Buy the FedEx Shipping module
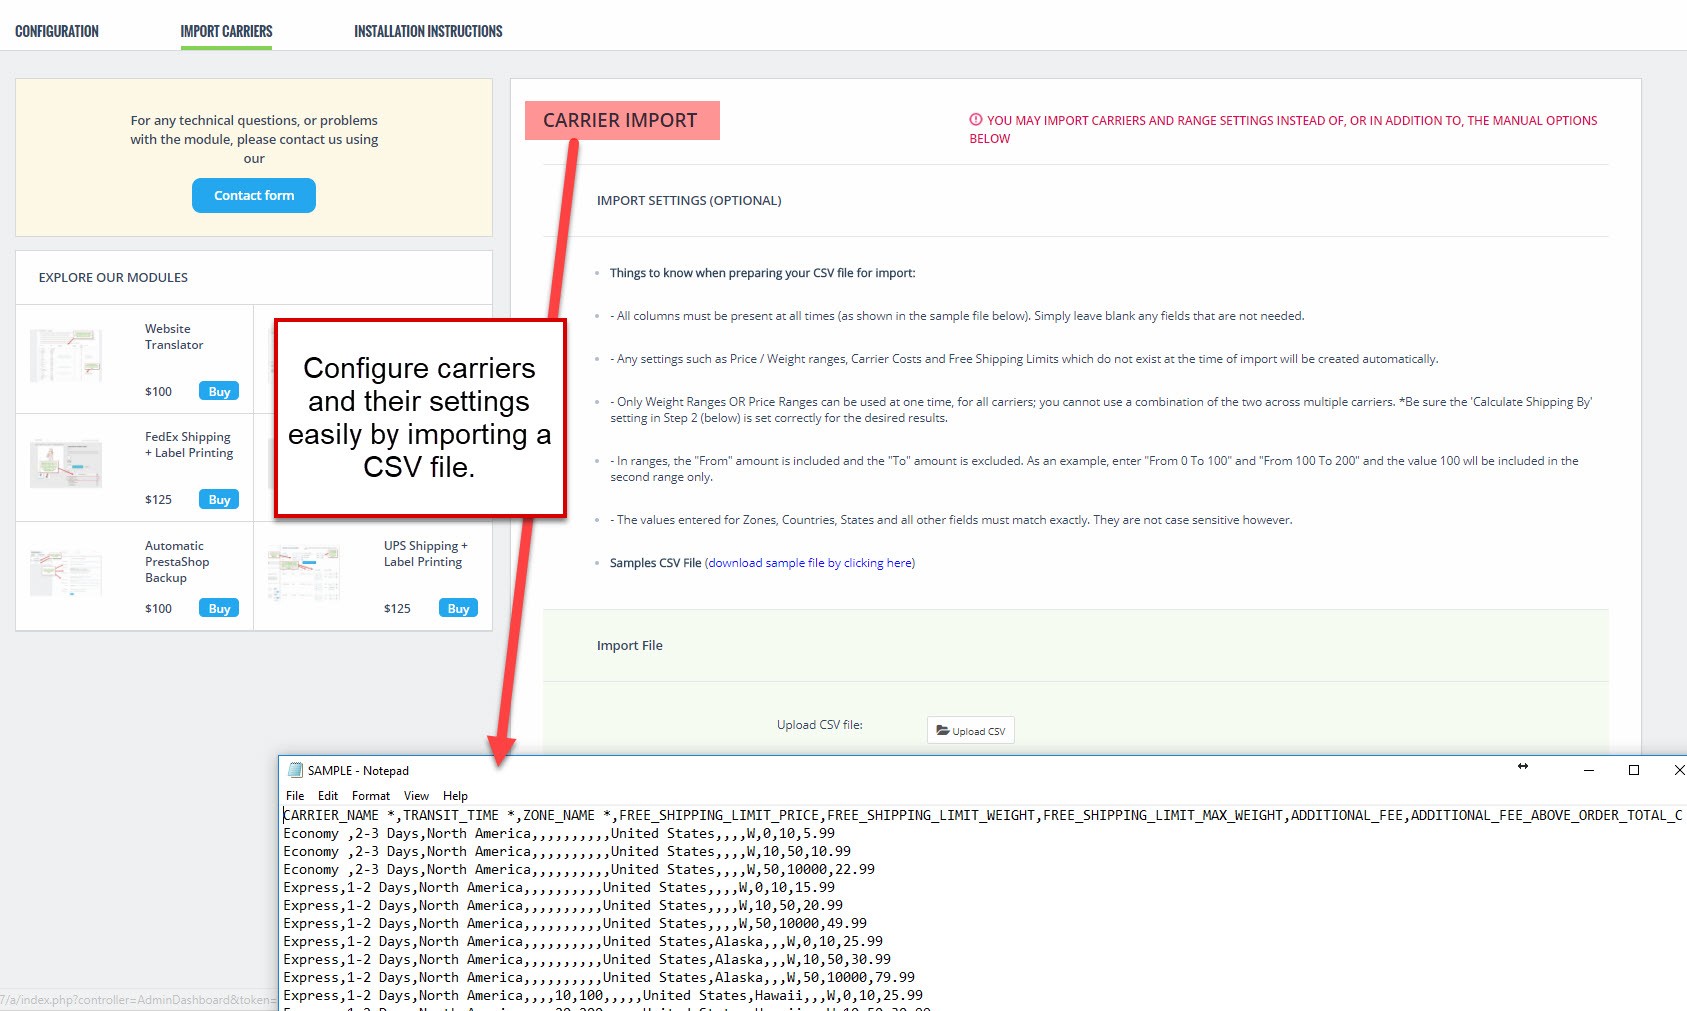This screenshot has height=1011, width=1687. 219,499
